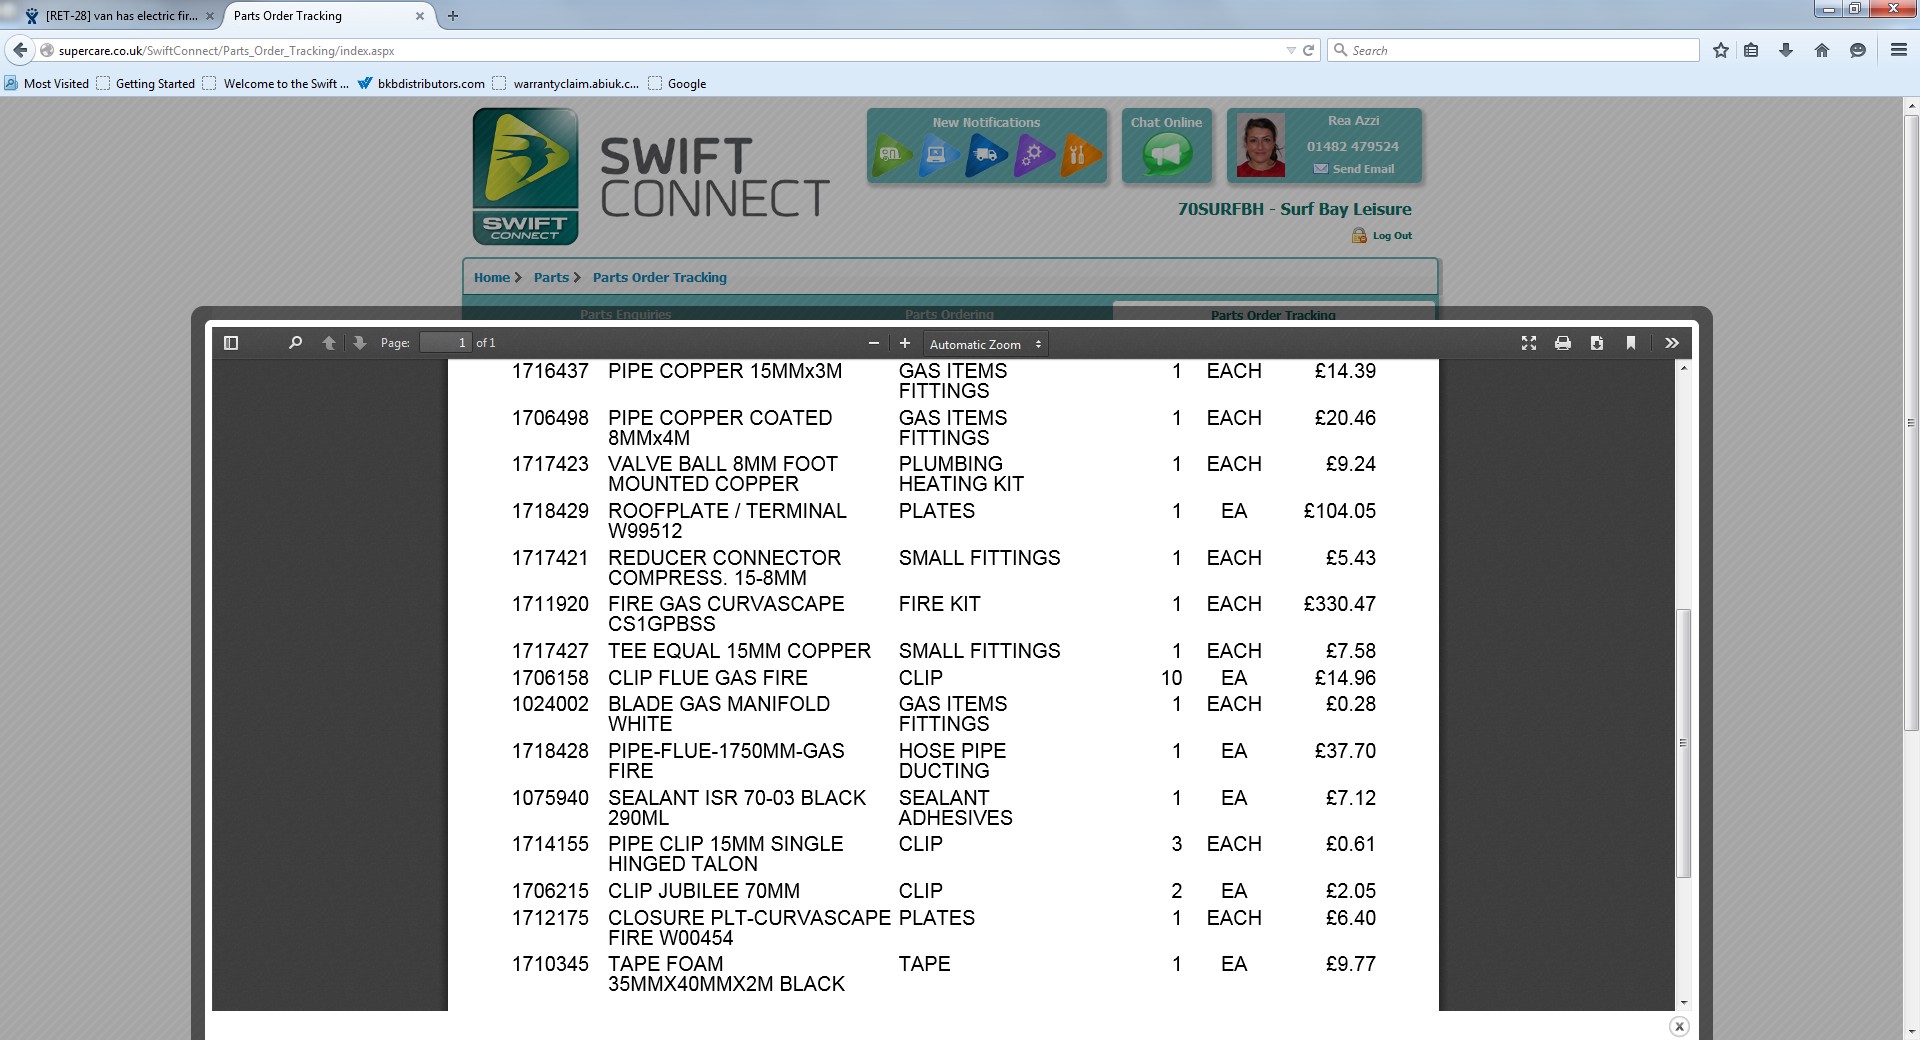Print the PDF document
Image resolution: width=1920 pixels, height=1040 pixels.
[x=1563, y=343]
